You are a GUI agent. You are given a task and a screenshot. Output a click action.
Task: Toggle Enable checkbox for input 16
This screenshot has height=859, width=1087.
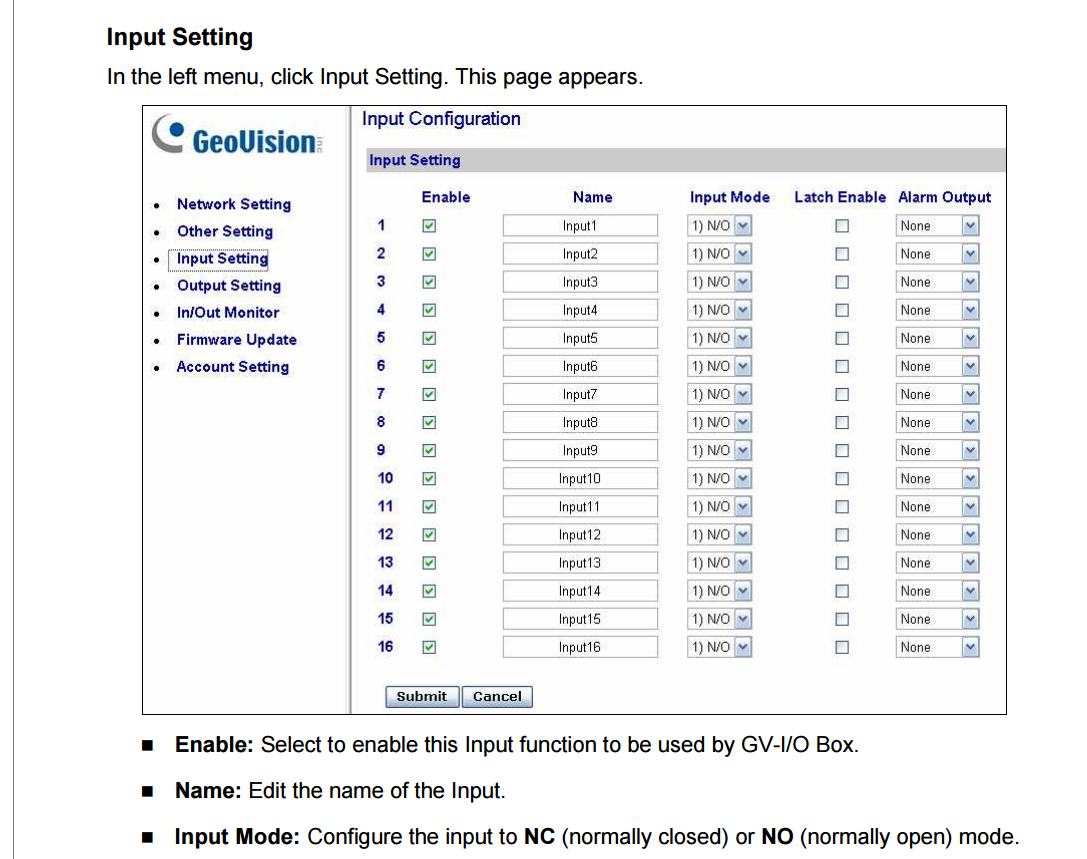click(429, 648)
